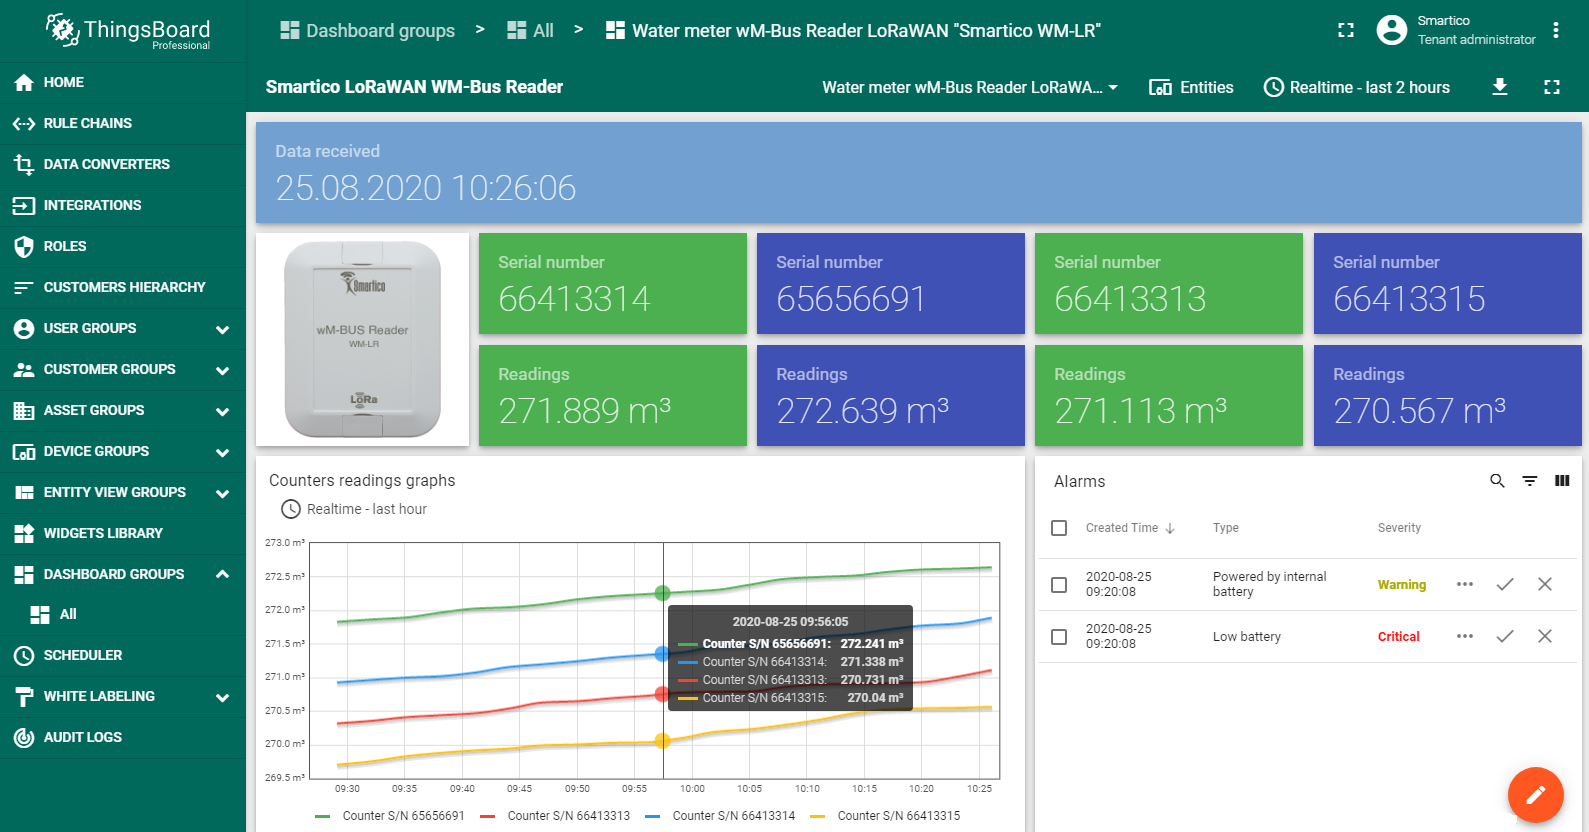This screenshot has width=1589, height=832.
Task: Collapse the Dashboard Groups sidebar section
Action: click(x=222, y=574)
